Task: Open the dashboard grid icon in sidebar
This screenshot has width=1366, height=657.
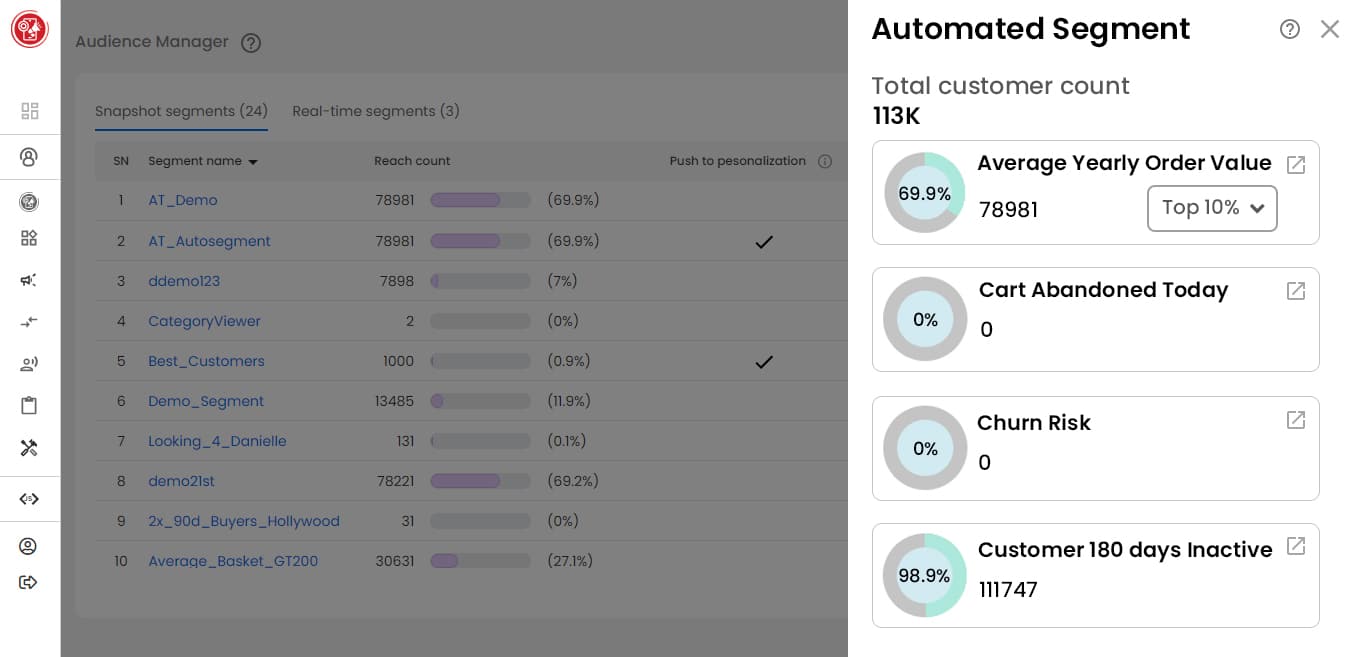Action: [30, 111]
